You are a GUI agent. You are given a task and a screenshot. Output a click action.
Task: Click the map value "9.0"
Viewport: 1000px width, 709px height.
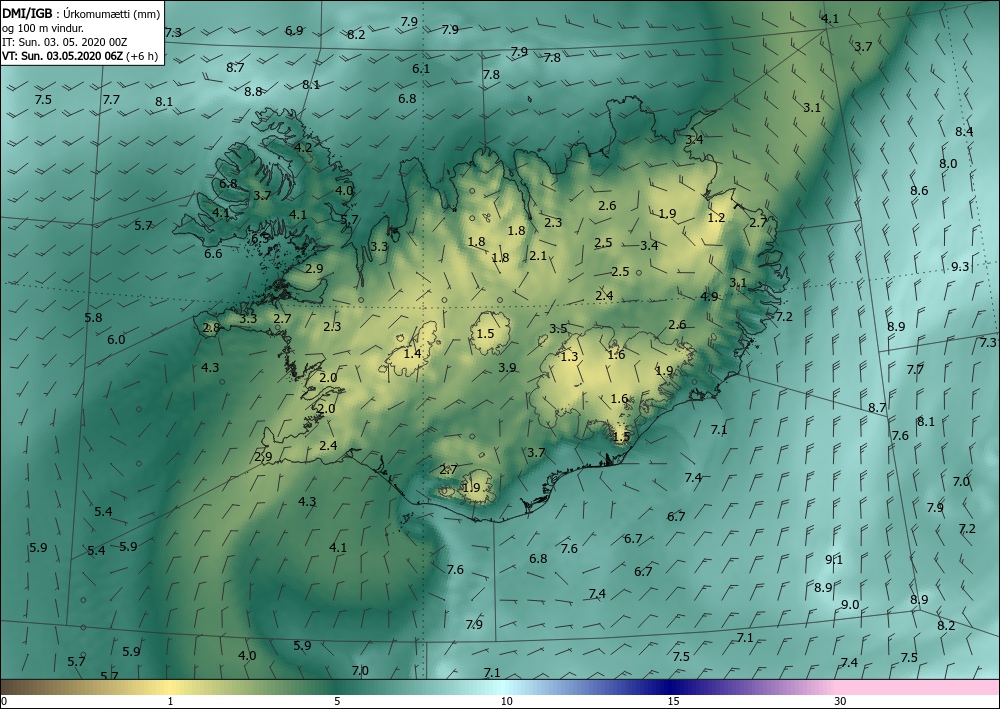point(850,604)
